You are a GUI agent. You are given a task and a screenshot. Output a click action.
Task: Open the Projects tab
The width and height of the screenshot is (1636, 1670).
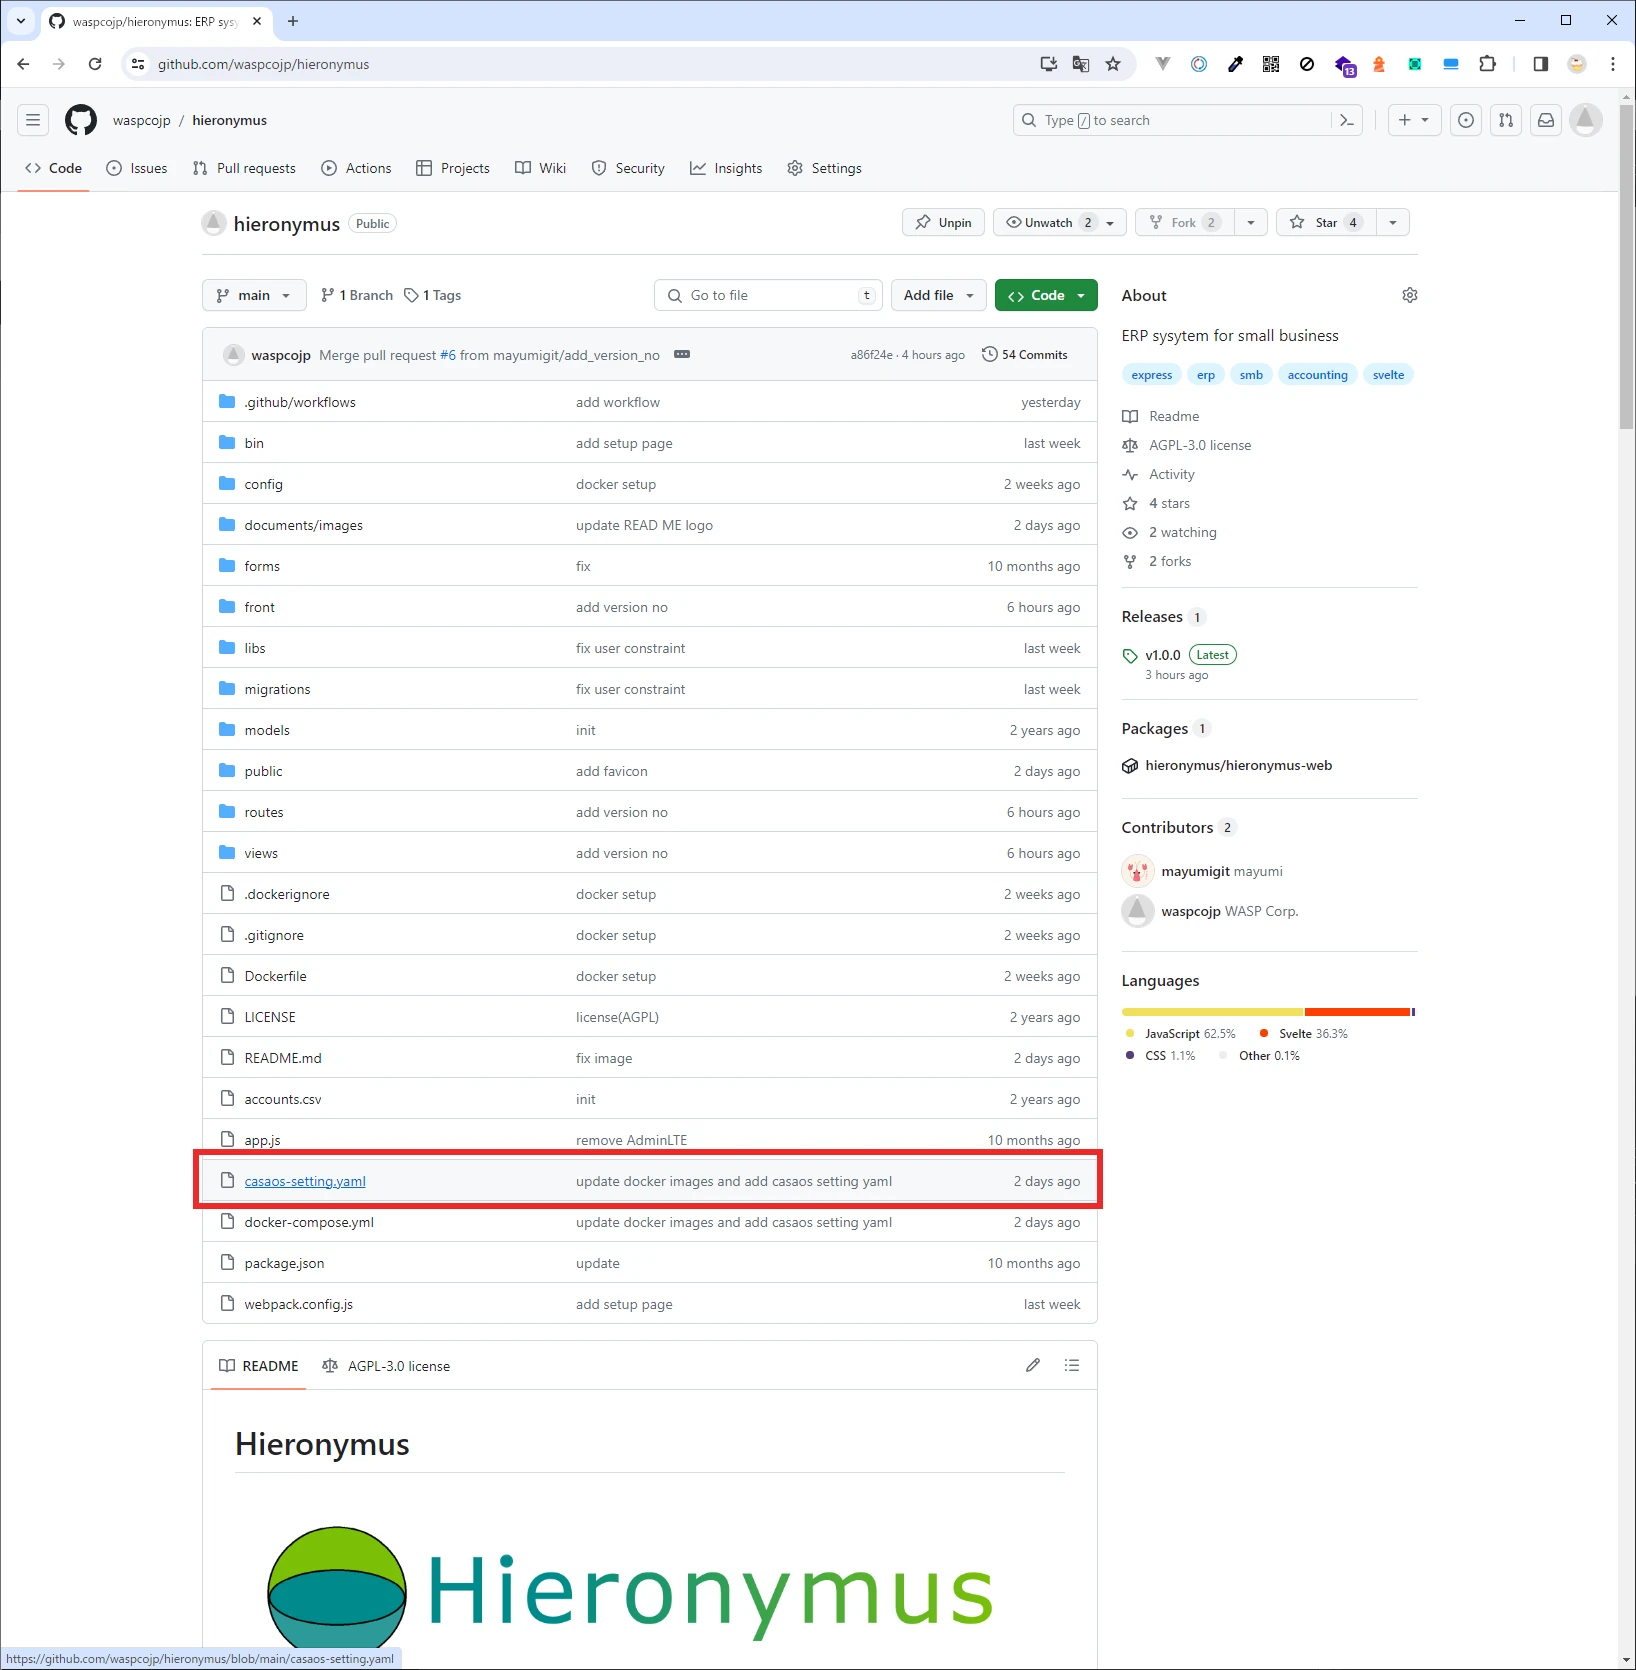tap(453, 168)
